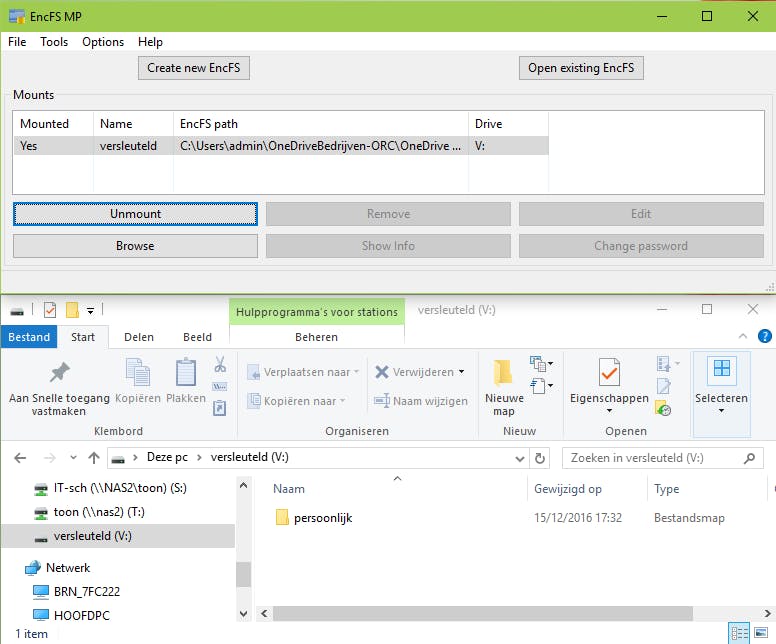Viewport: 776px width, 644px height.
Task: Expand the address bar history dropdown
Action: (518, 458)
